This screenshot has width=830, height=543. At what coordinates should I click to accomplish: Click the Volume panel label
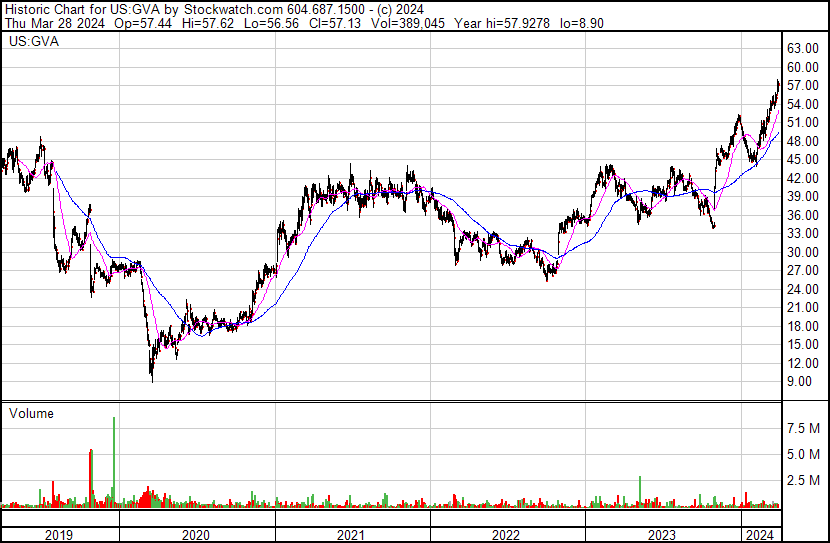(31, 413)
